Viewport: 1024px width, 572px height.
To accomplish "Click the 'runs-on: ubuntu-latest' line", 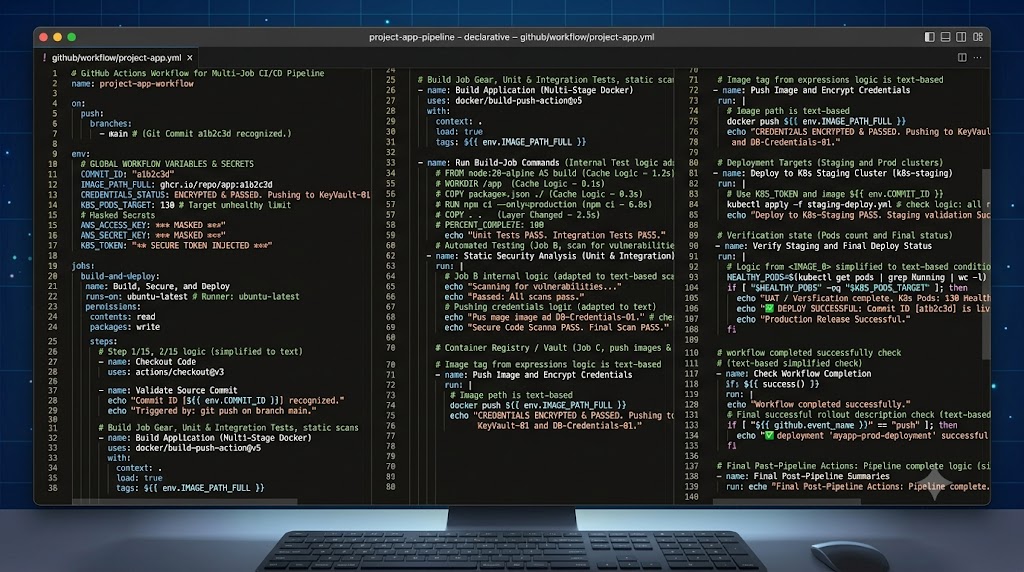I will (x=192, y=296).
